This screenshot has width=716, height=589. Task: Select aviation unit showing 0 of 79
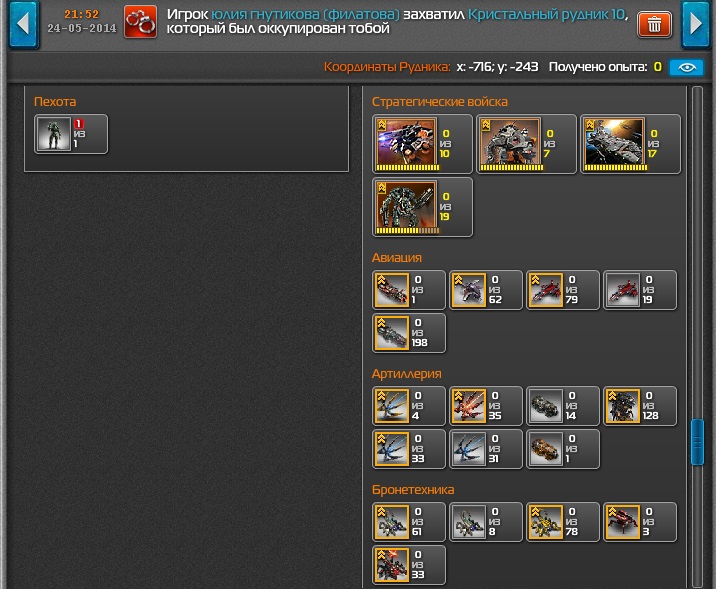[x=563, y=290]
